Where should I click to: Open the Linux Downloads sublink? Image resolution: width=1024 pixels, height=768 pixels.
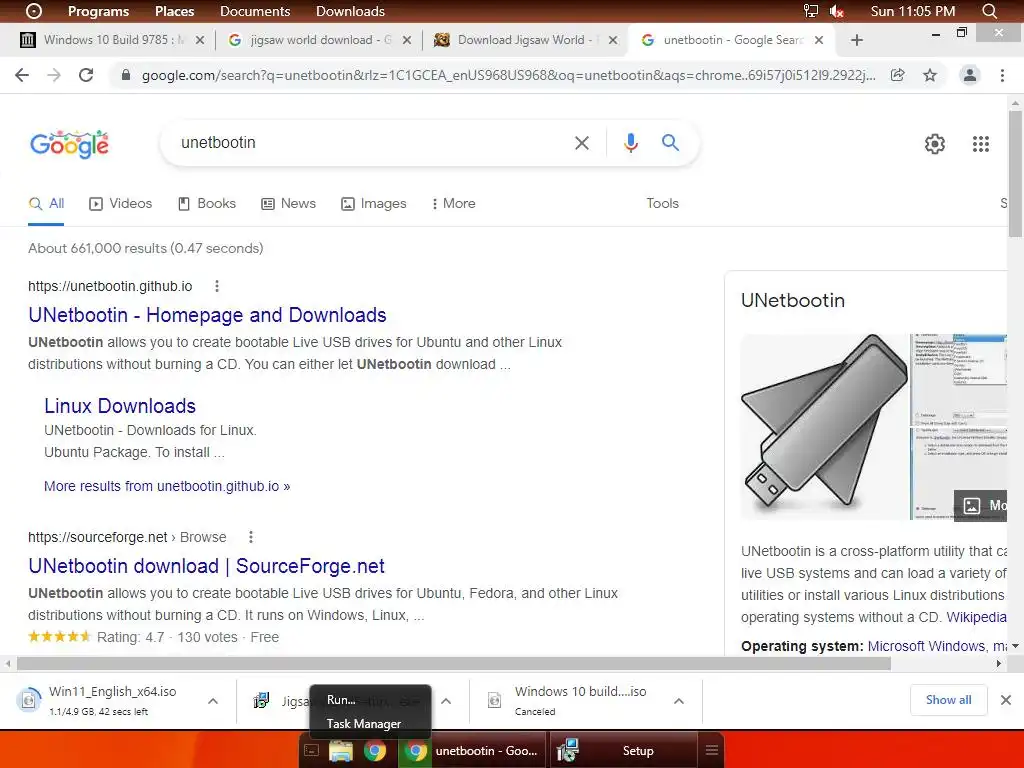click(x=120, y=406)
